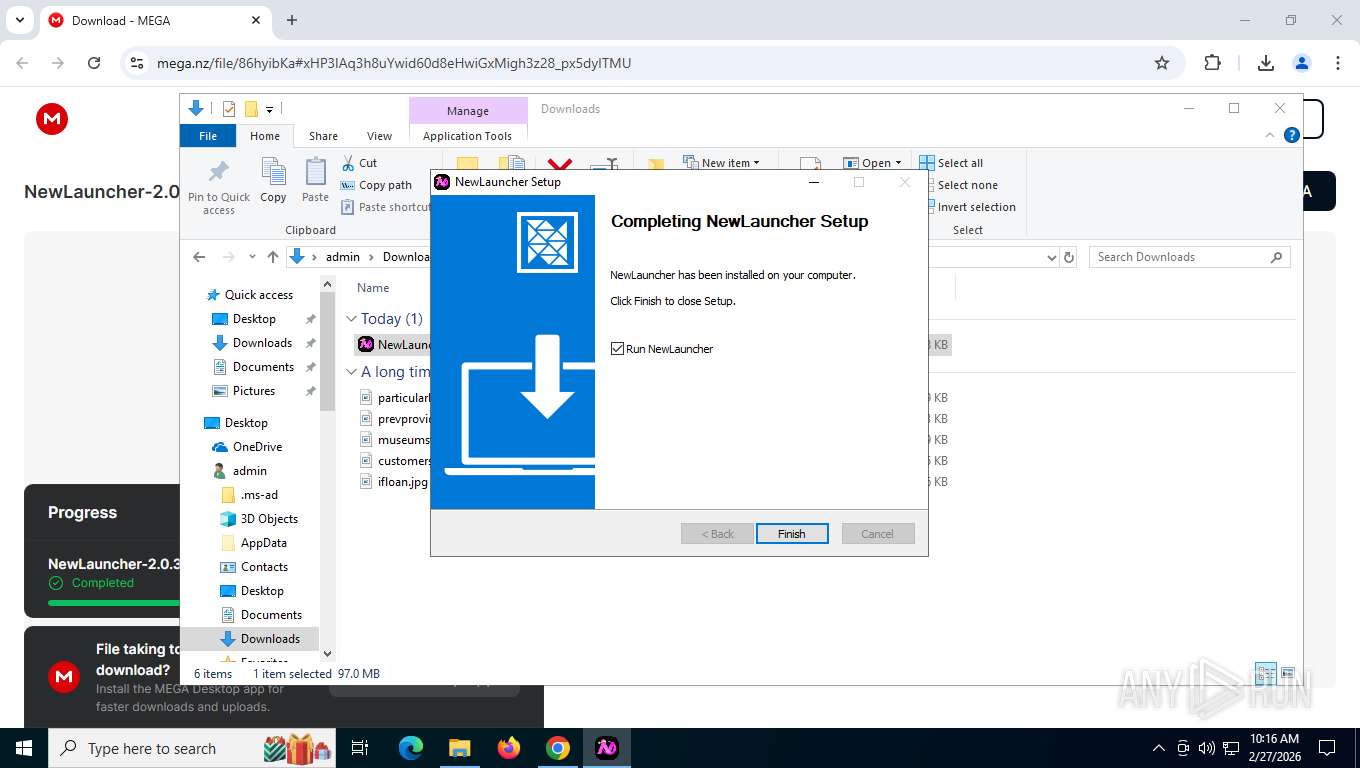The image size is (1360, 768).
Task: Open the Chrome extensions icon
Action: point(1212,63)
